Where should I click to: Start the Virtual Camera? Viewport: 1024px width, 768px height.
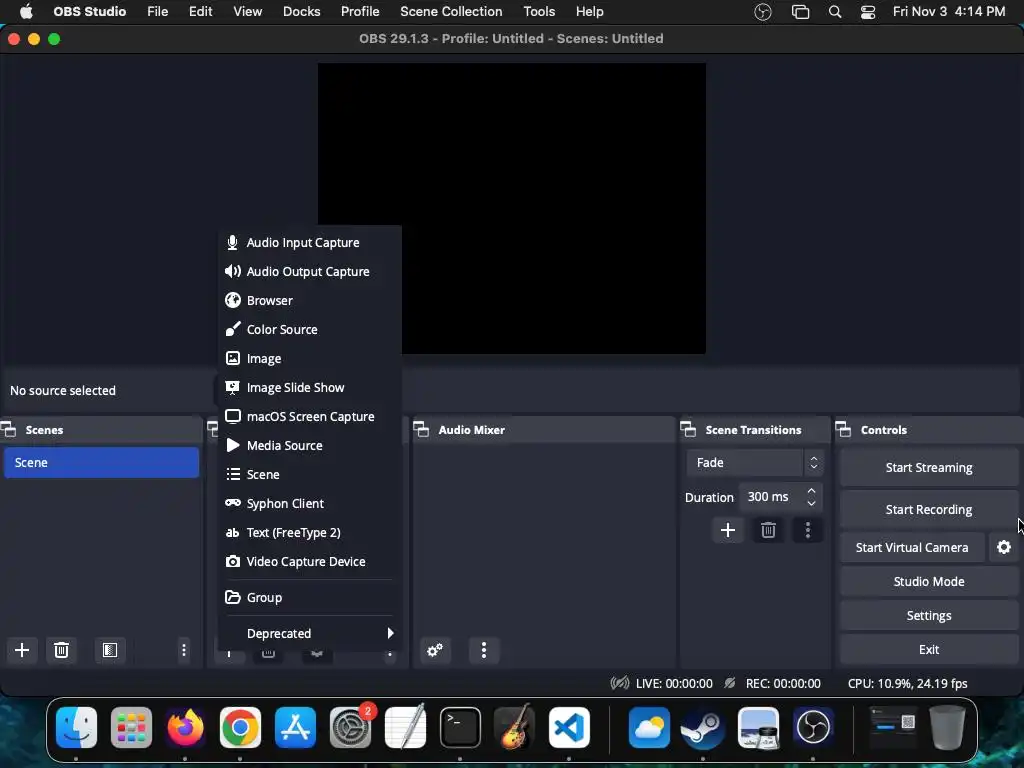coord(912,547)
